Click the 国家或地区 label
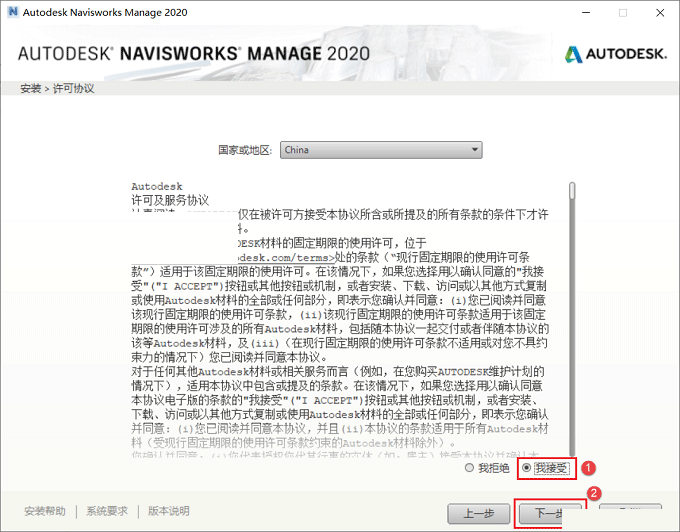680x532 pixels. point(245,150)
